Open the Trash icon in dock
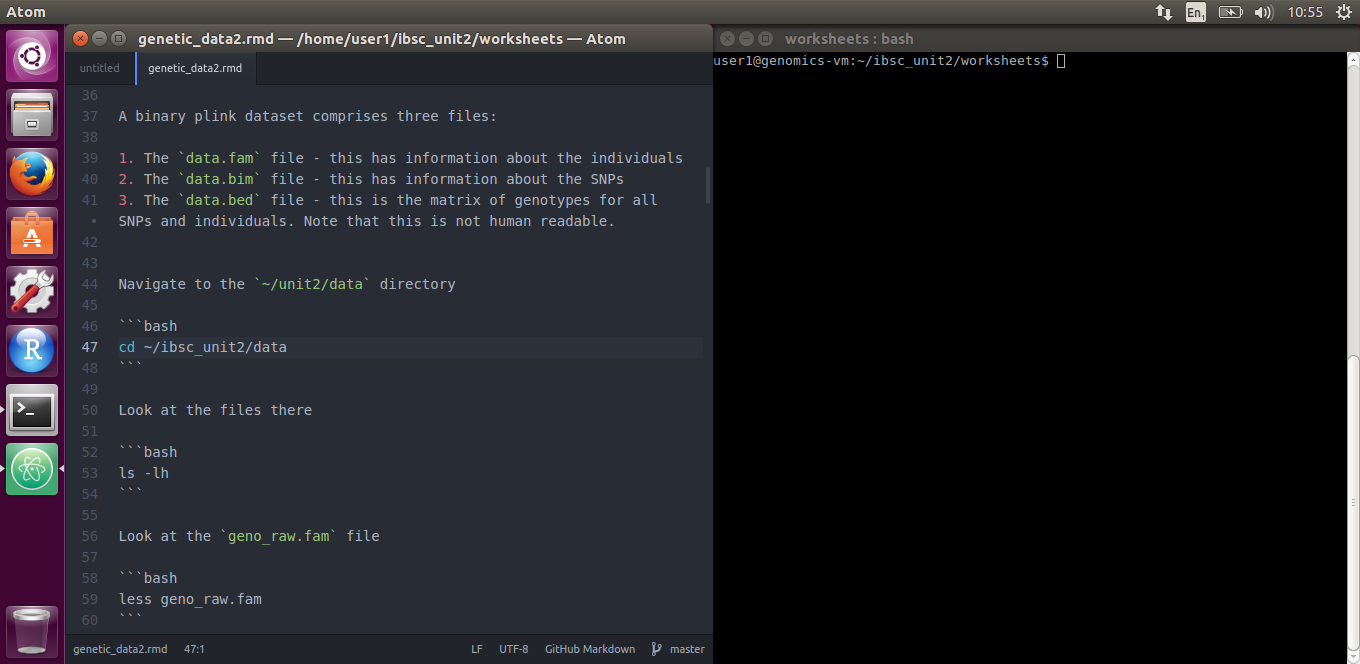Viewport: 1360px width, 664px height. pyautogui.click(x=32, y=631)
